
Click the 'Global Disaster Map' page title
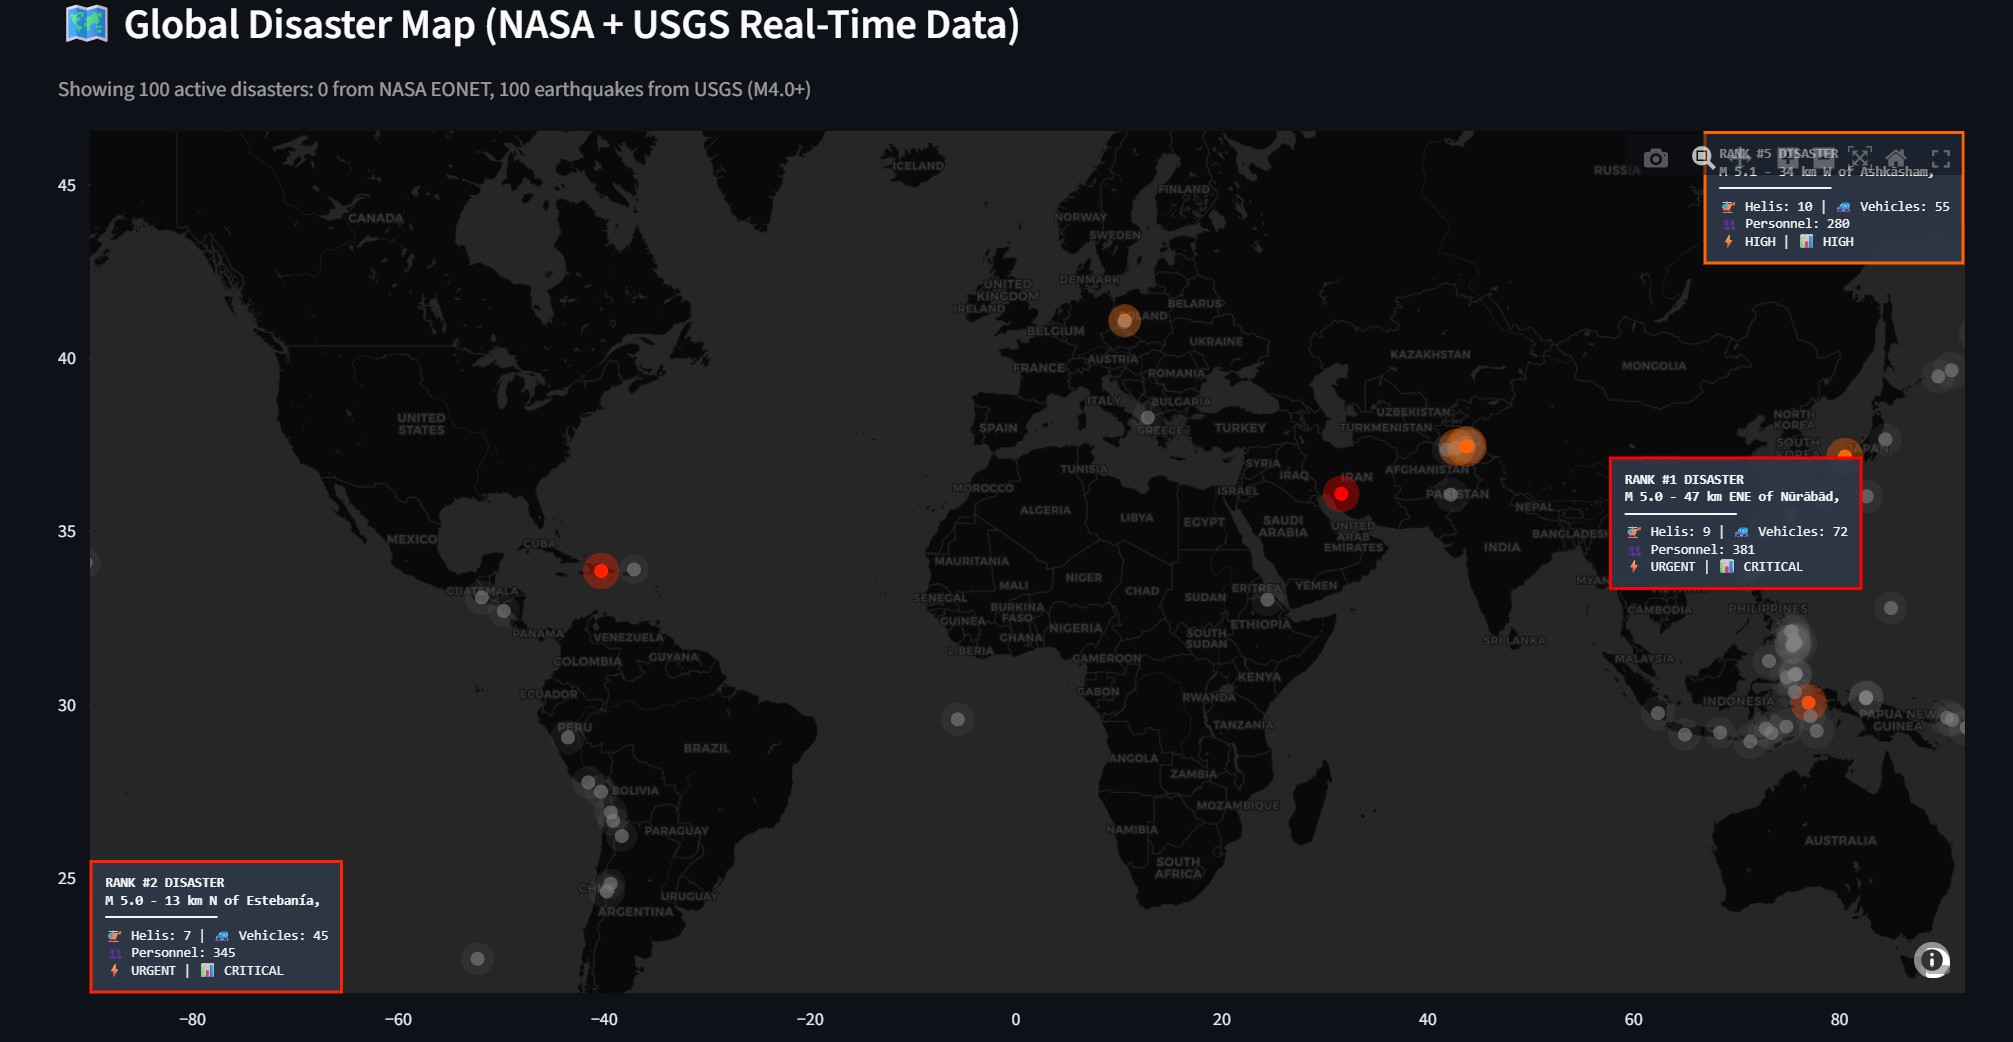point(572,25)
